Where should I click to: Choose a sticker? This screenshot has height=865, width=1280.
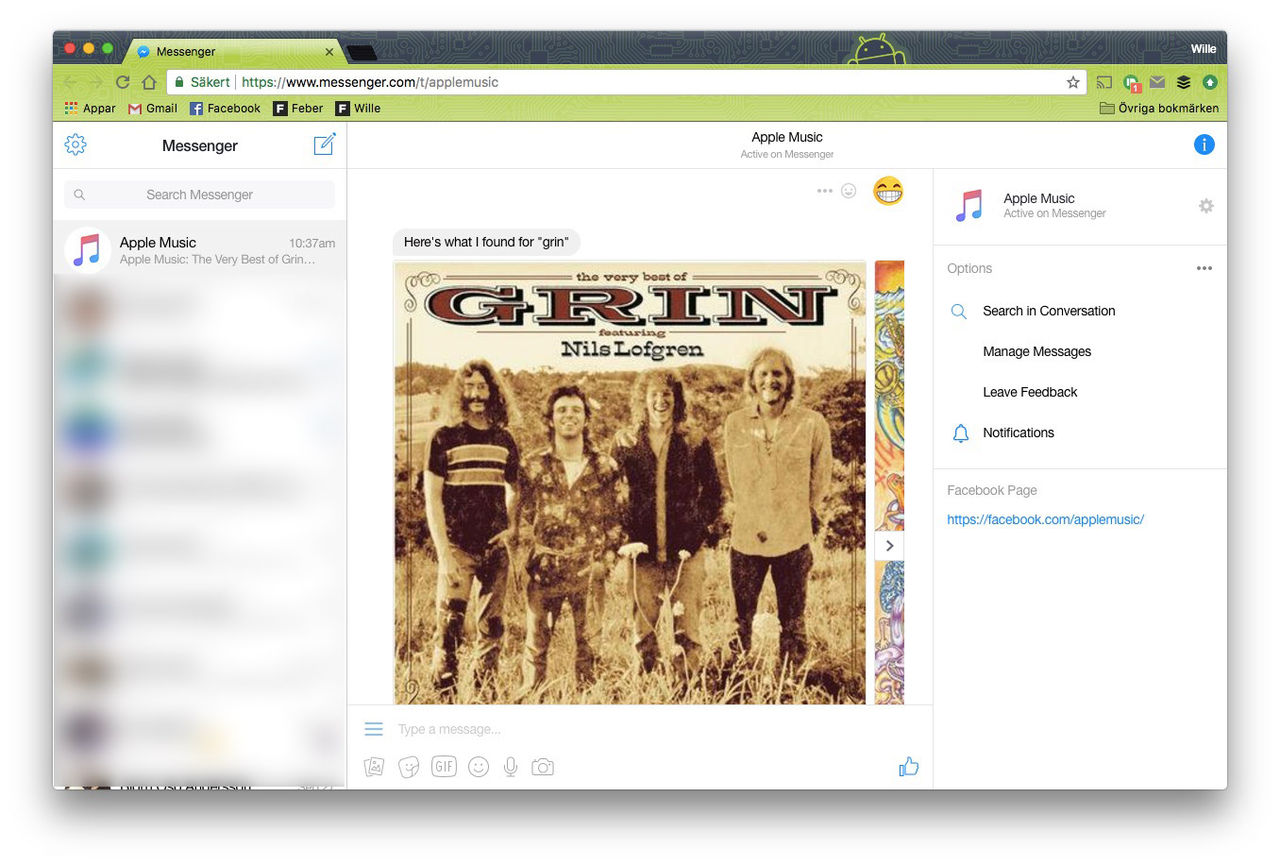coord(408,767)
